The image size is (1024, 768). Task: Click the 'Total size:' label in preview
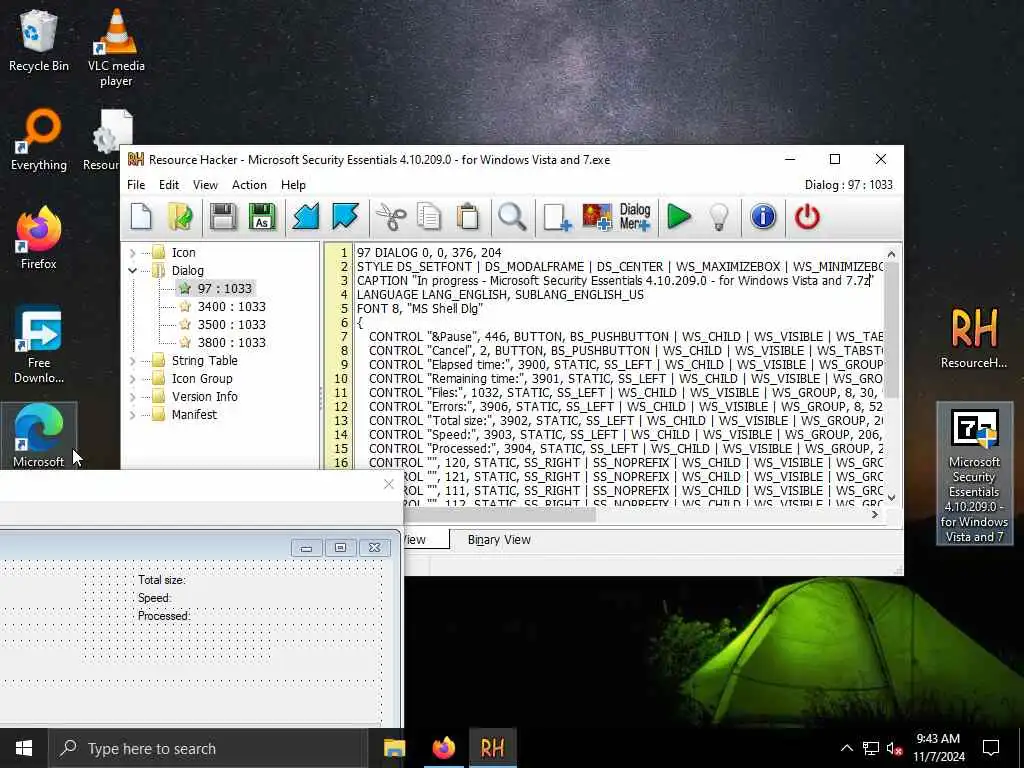click(161, 580)
